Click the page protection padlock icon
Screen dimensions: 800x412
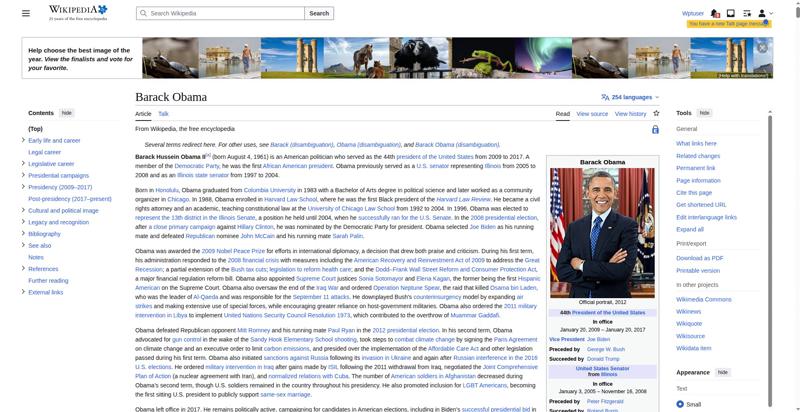point(655,130)
